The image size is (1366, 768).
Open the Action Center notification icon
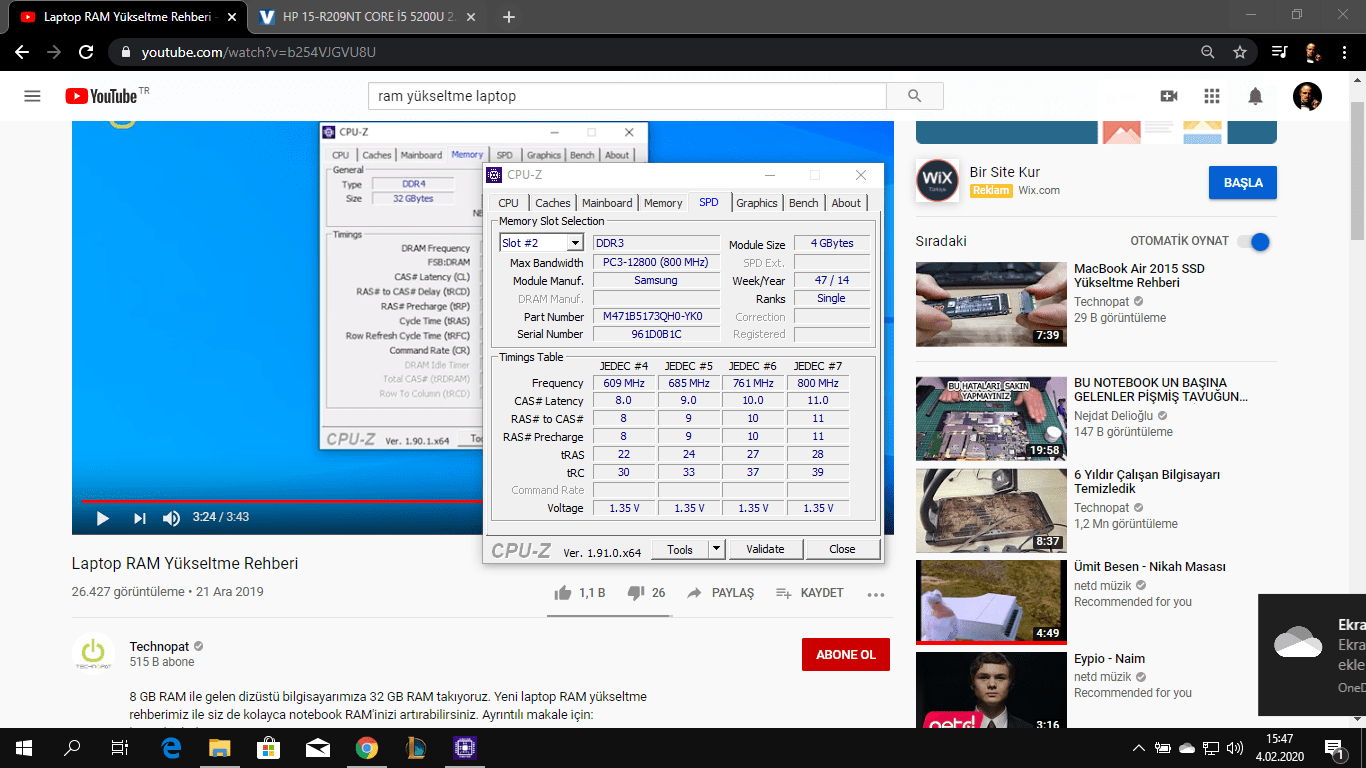(x=1334, y=747)
